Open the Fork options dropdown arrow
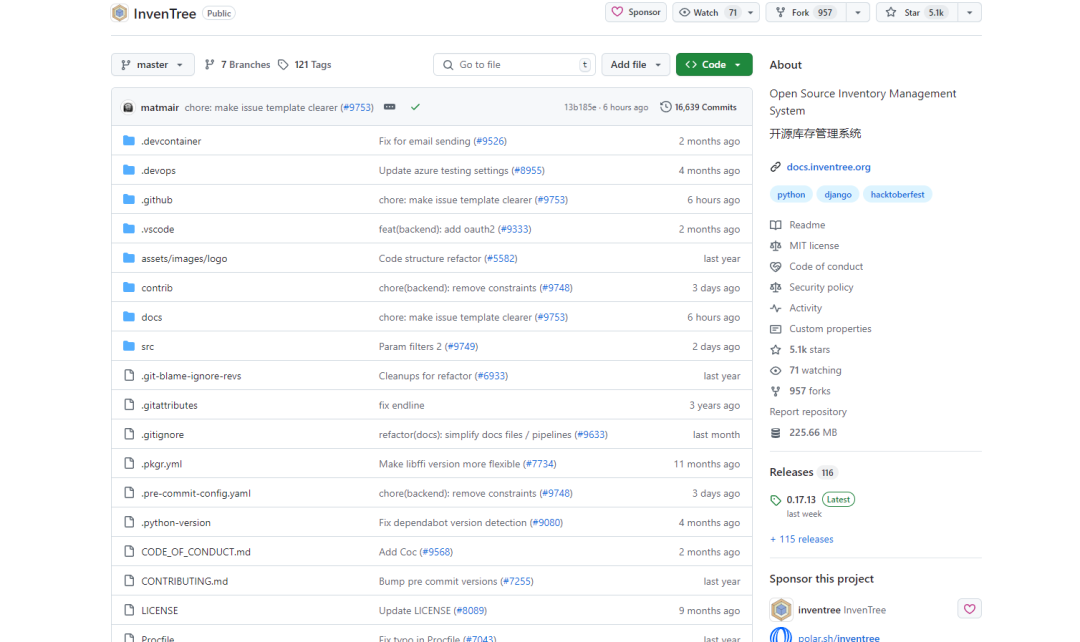This screenshot has width=1080, height=642. point(858,12)
